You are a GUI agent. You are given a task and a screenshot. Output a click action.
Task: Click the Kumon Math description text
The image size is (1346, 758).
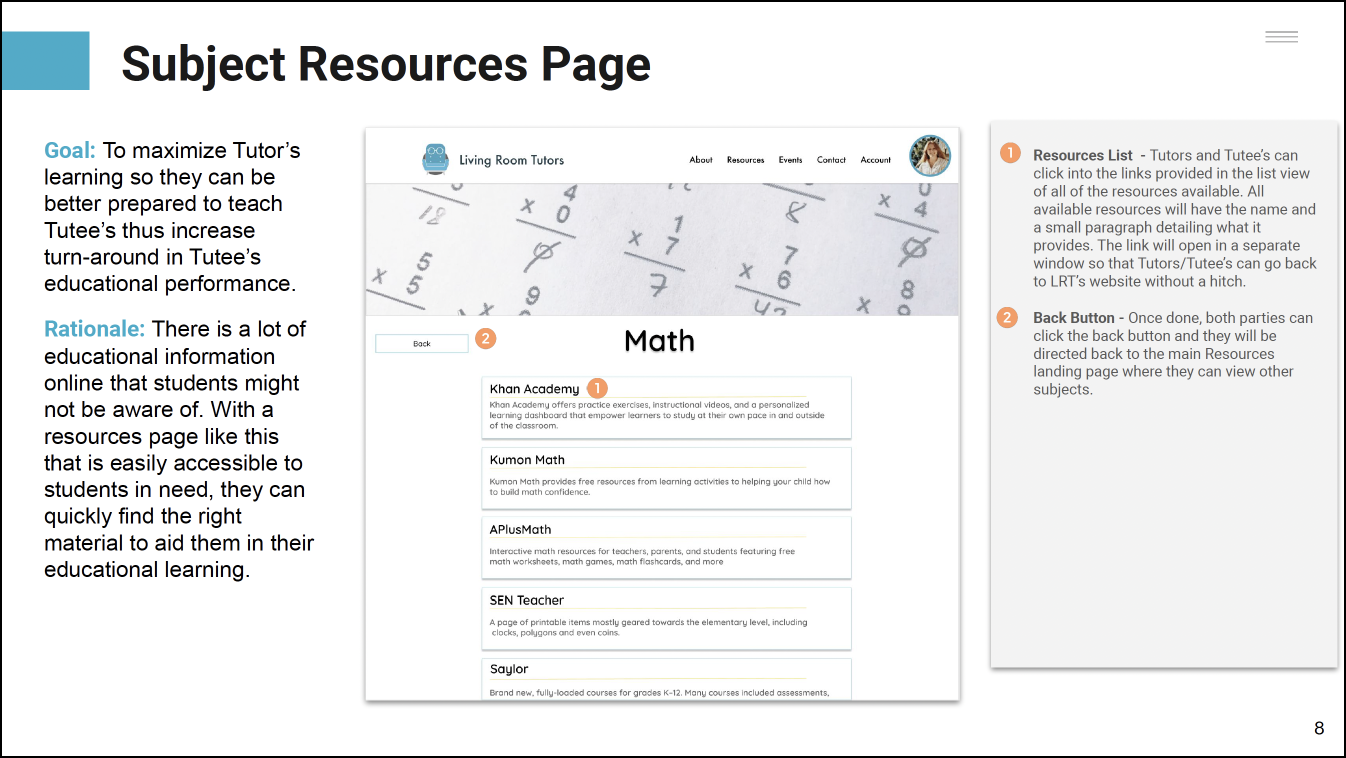[x=660, y=486]
